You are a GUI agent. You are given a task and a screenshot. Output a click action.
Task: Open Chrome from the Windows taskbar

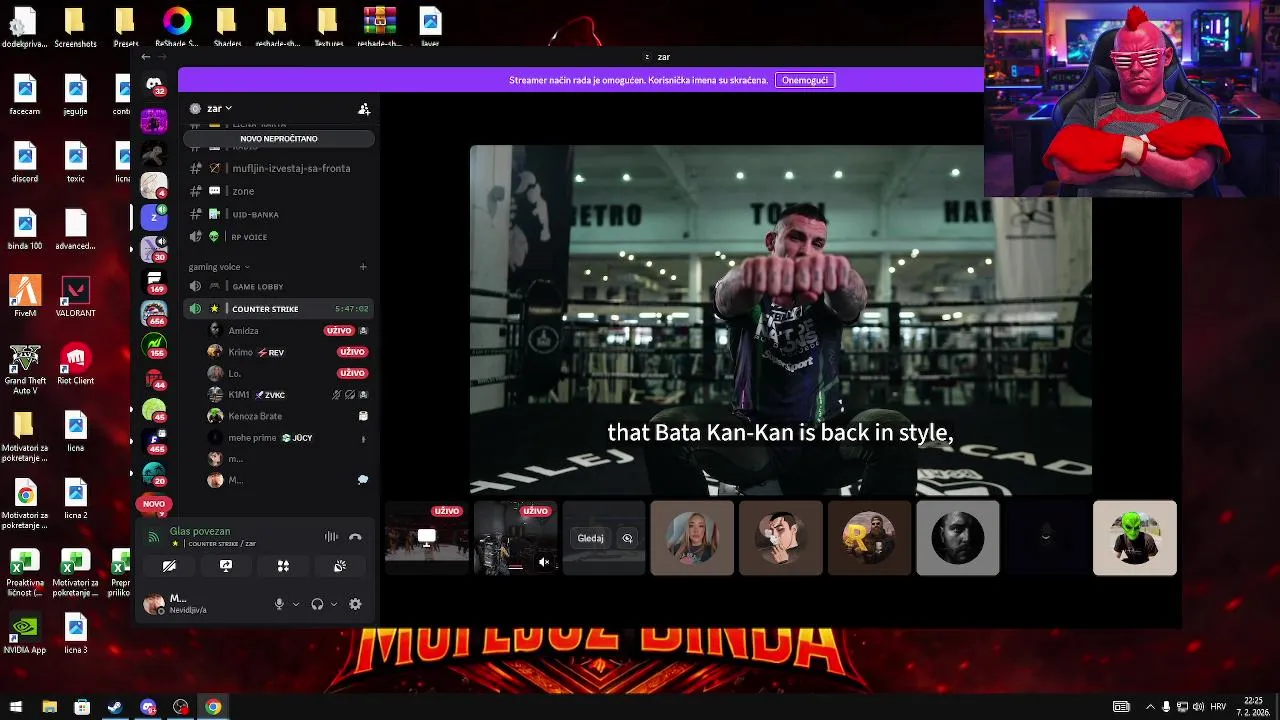coord(213,707)
